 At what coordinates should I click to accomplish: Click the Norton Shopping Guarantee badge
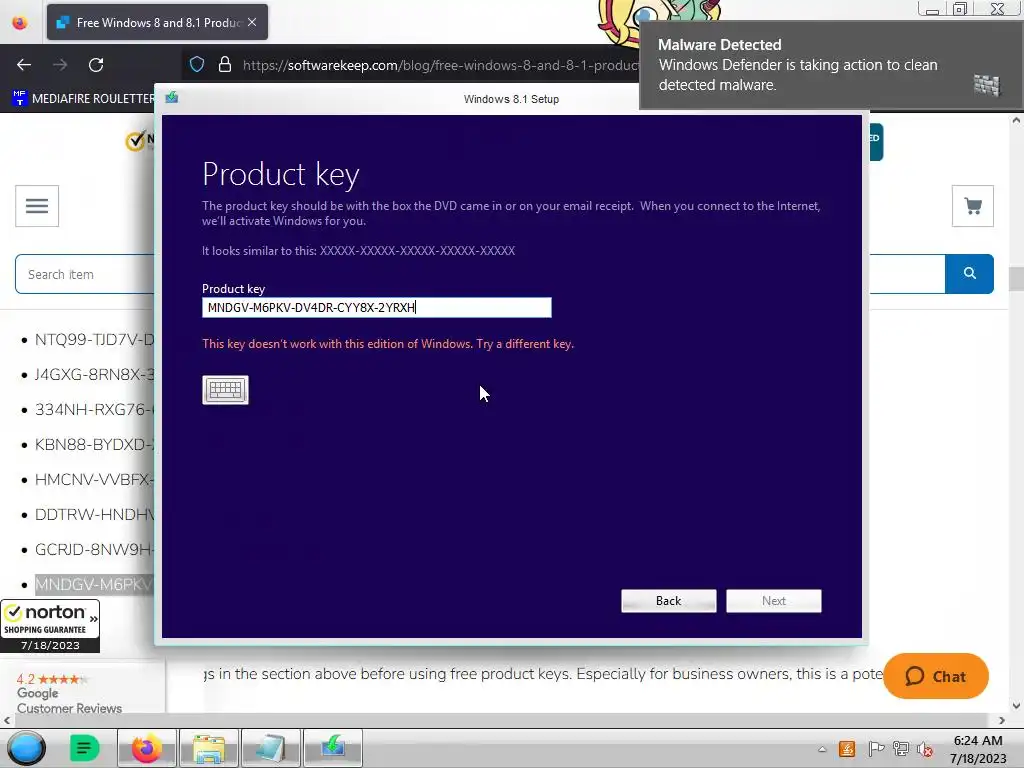pos(50,626)
